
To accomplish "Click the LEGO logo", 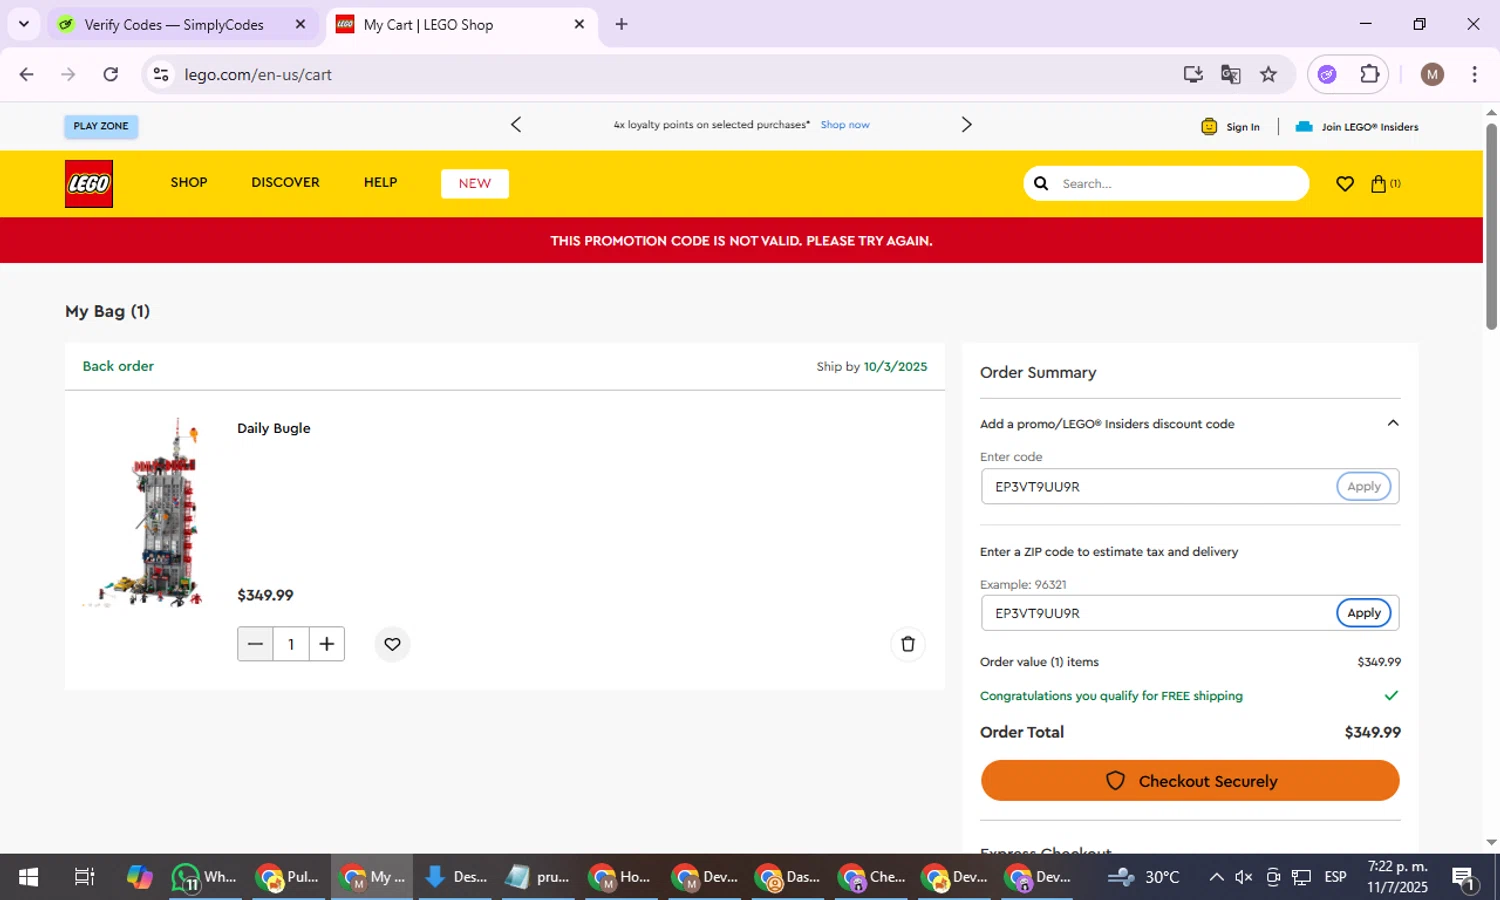I will tap(89, 184).
